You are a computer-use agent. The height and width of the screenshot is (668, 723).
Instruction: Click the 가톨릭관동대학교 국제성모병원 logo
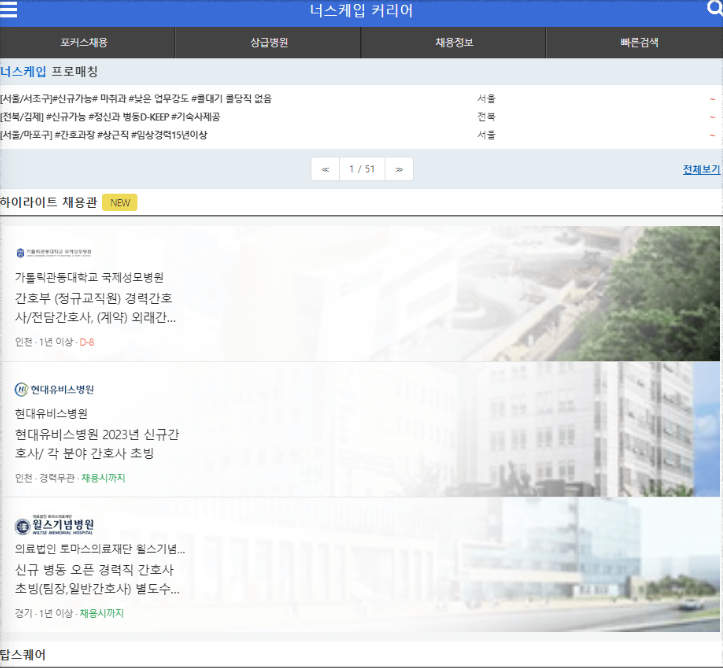[x=54, y=253]
